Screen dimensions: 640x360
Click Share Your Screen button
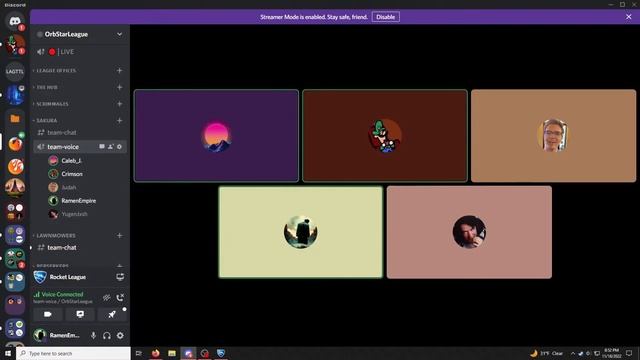pos(80,314)
